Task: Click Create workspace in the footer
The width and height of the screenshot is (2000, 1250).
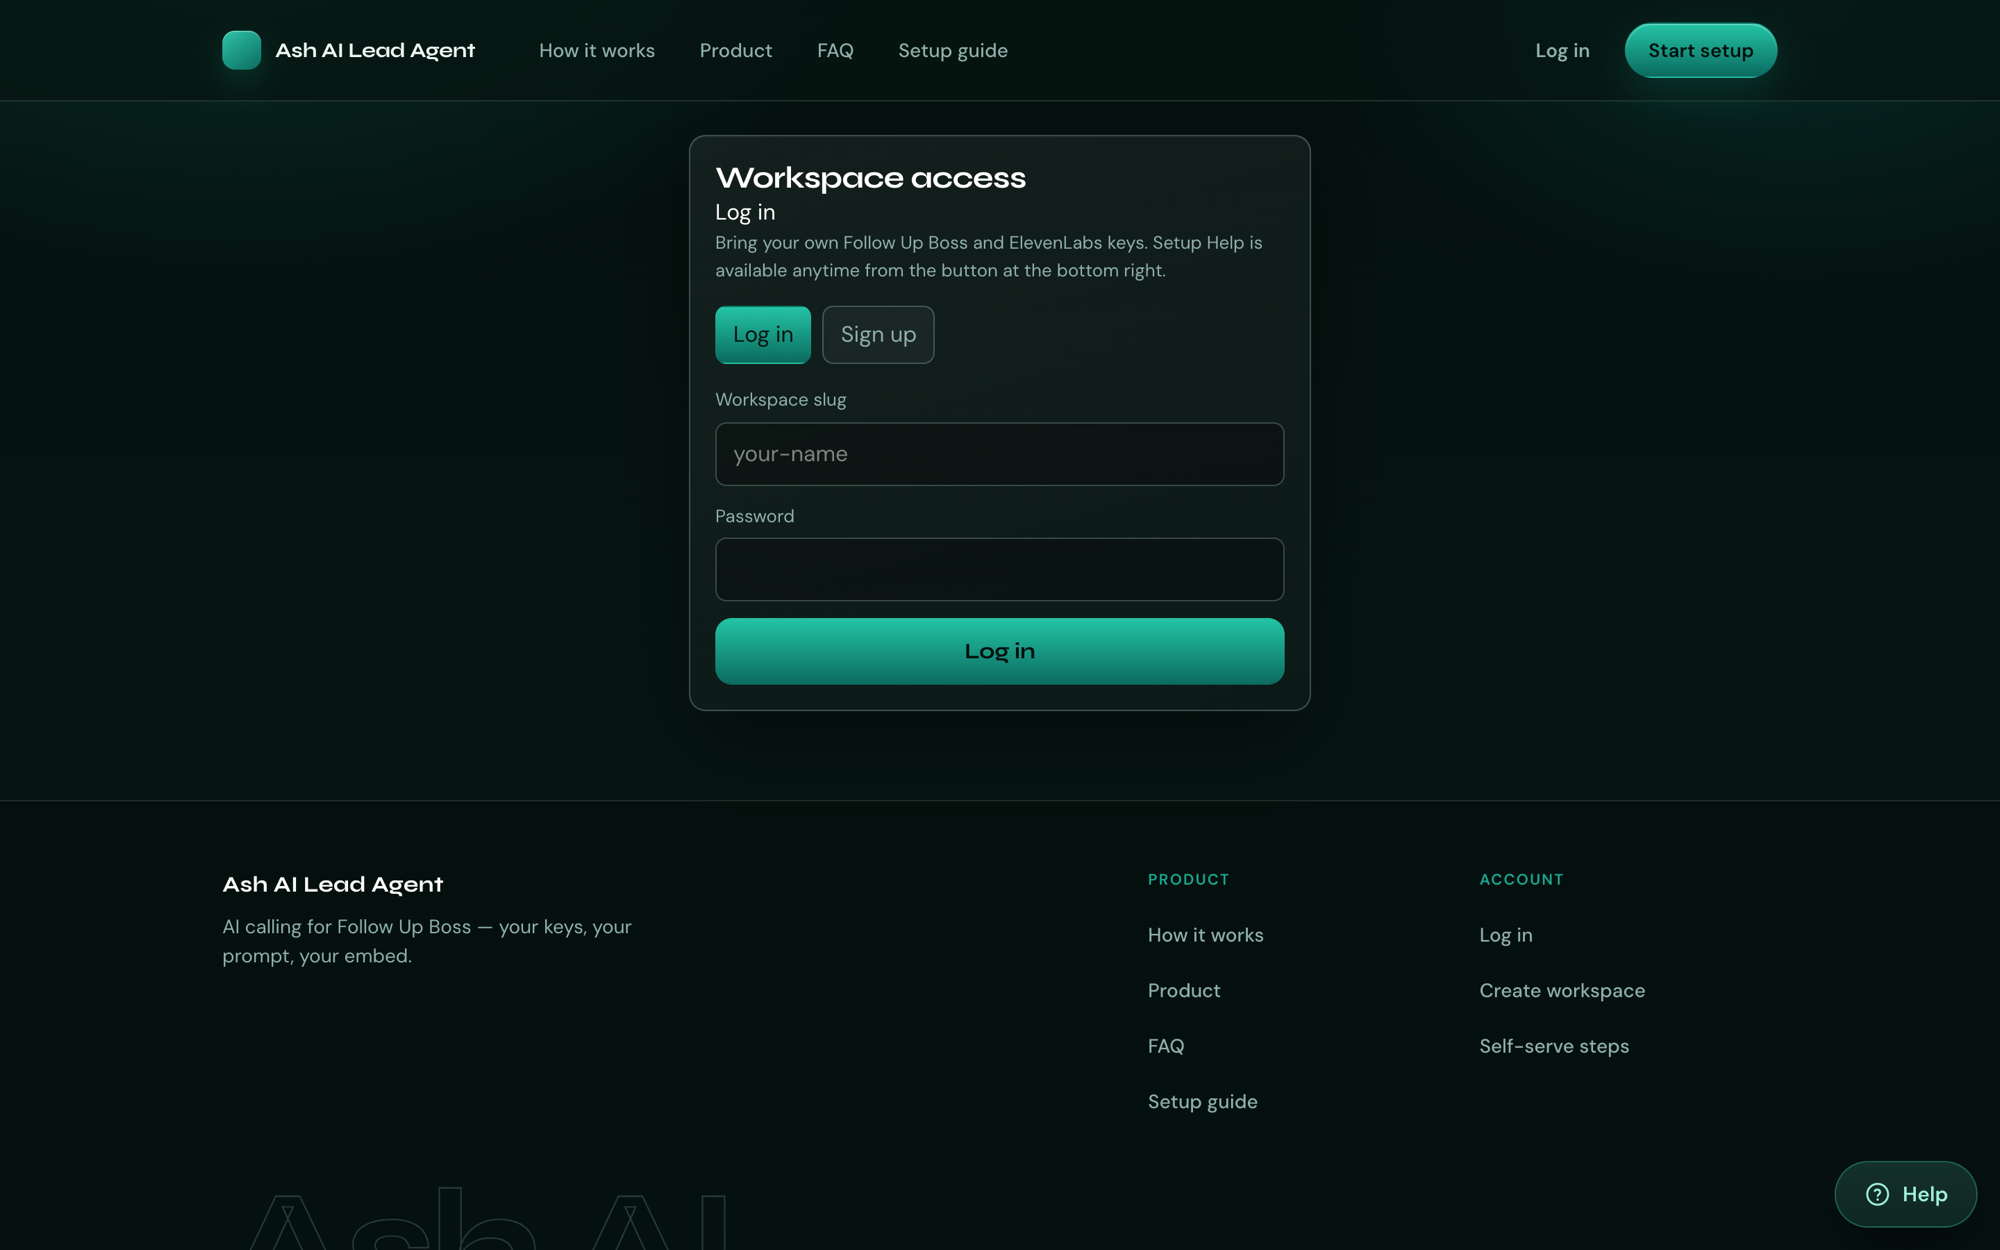Action: [1562, 990]
